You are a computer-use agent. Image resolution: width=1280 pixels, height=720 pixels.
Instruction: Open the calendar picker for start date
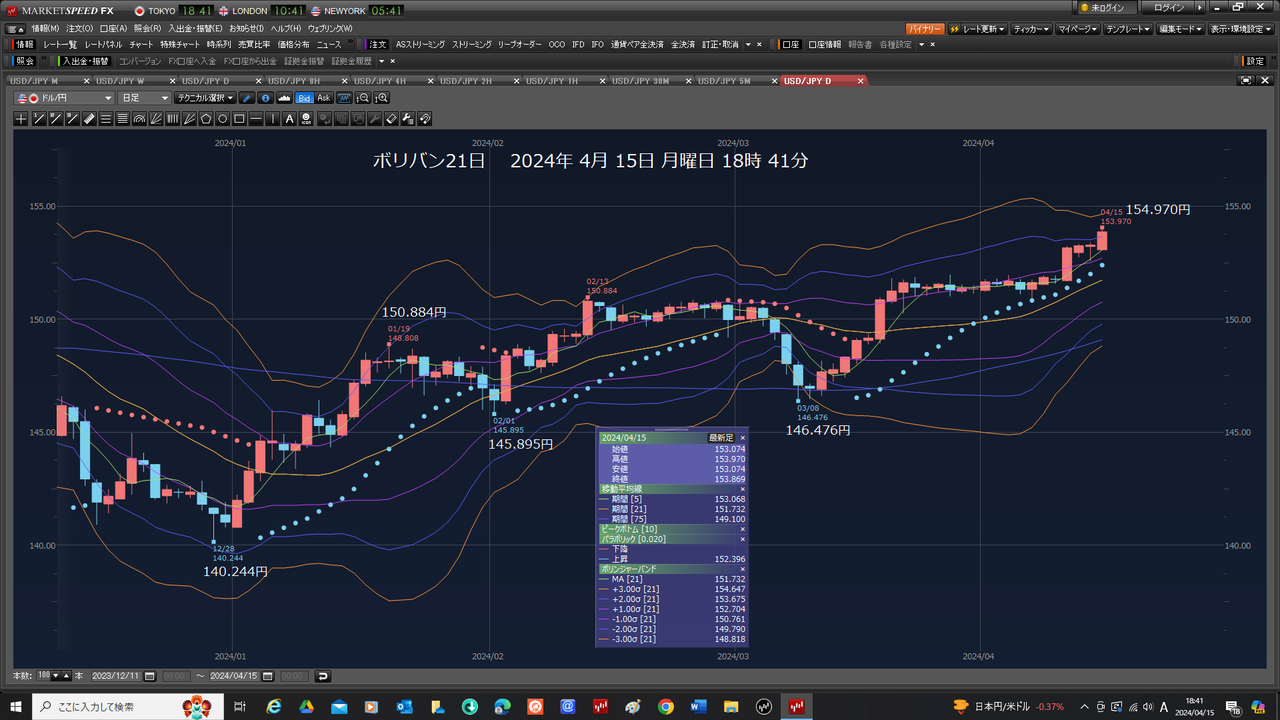150,676
